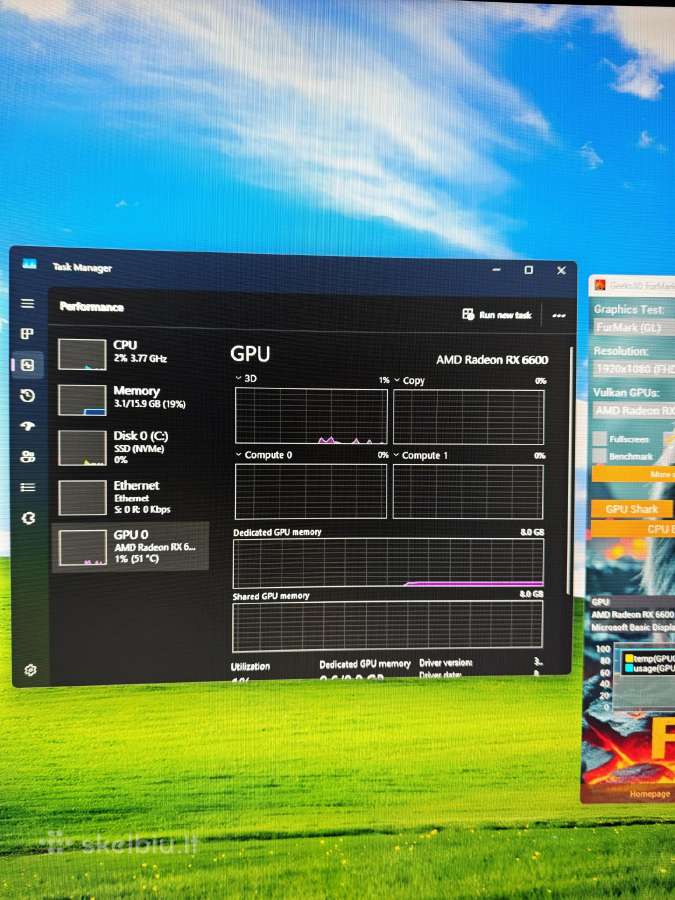
Task: Open the Task Manager hamburger navigation menu
Action: (27, 304)
